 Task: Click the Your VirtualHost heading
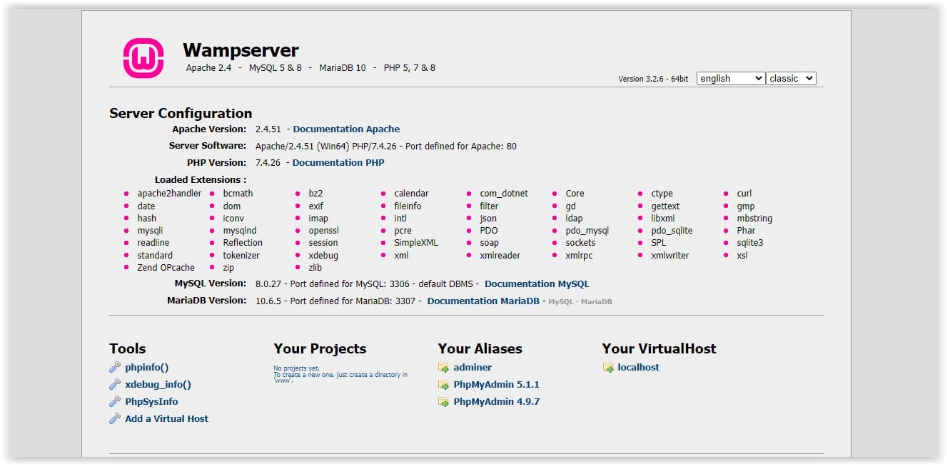659,349
